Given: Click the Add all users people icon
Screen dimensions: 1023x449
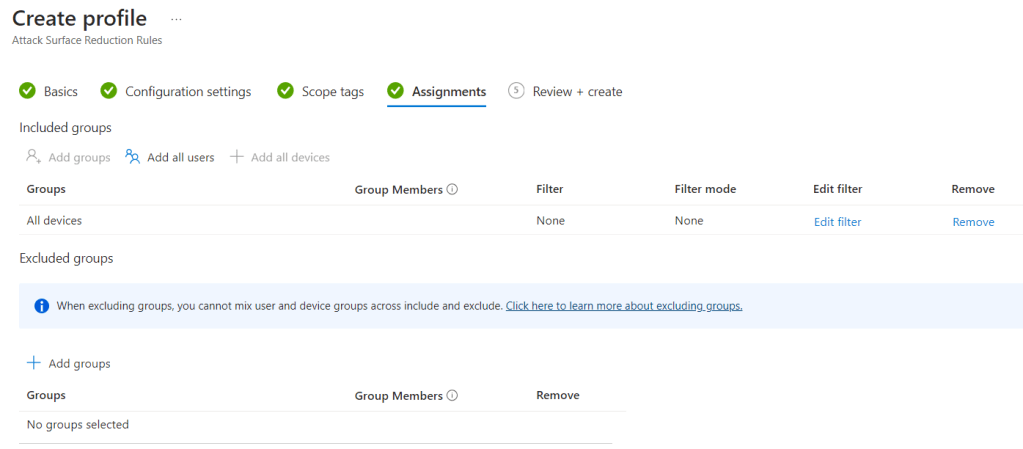Looking at the screenshot, I should click(132, 157).
